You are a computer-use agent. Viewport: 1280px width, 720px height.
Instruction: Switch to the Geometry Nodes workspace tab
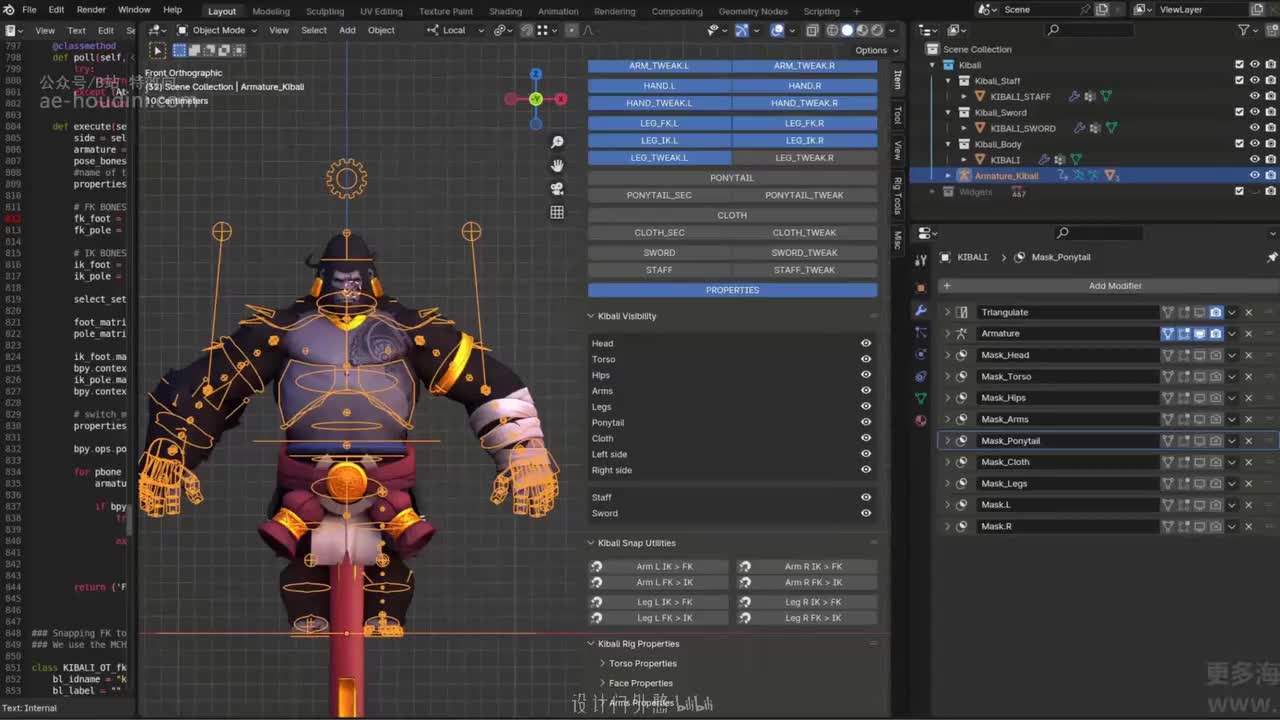(752, 11)
